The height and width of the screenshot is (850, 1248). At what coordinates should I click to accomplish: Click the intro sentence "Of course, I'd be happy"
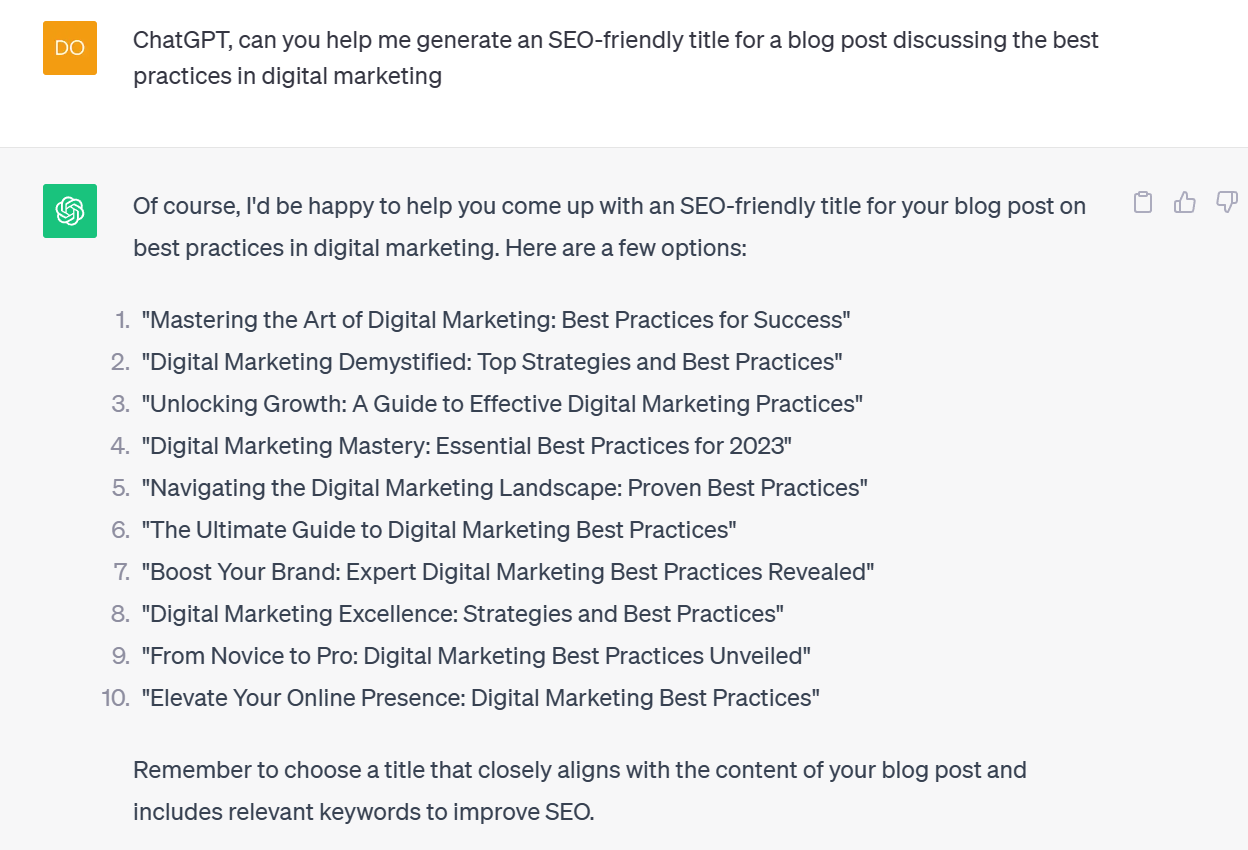tap(609, 226)
